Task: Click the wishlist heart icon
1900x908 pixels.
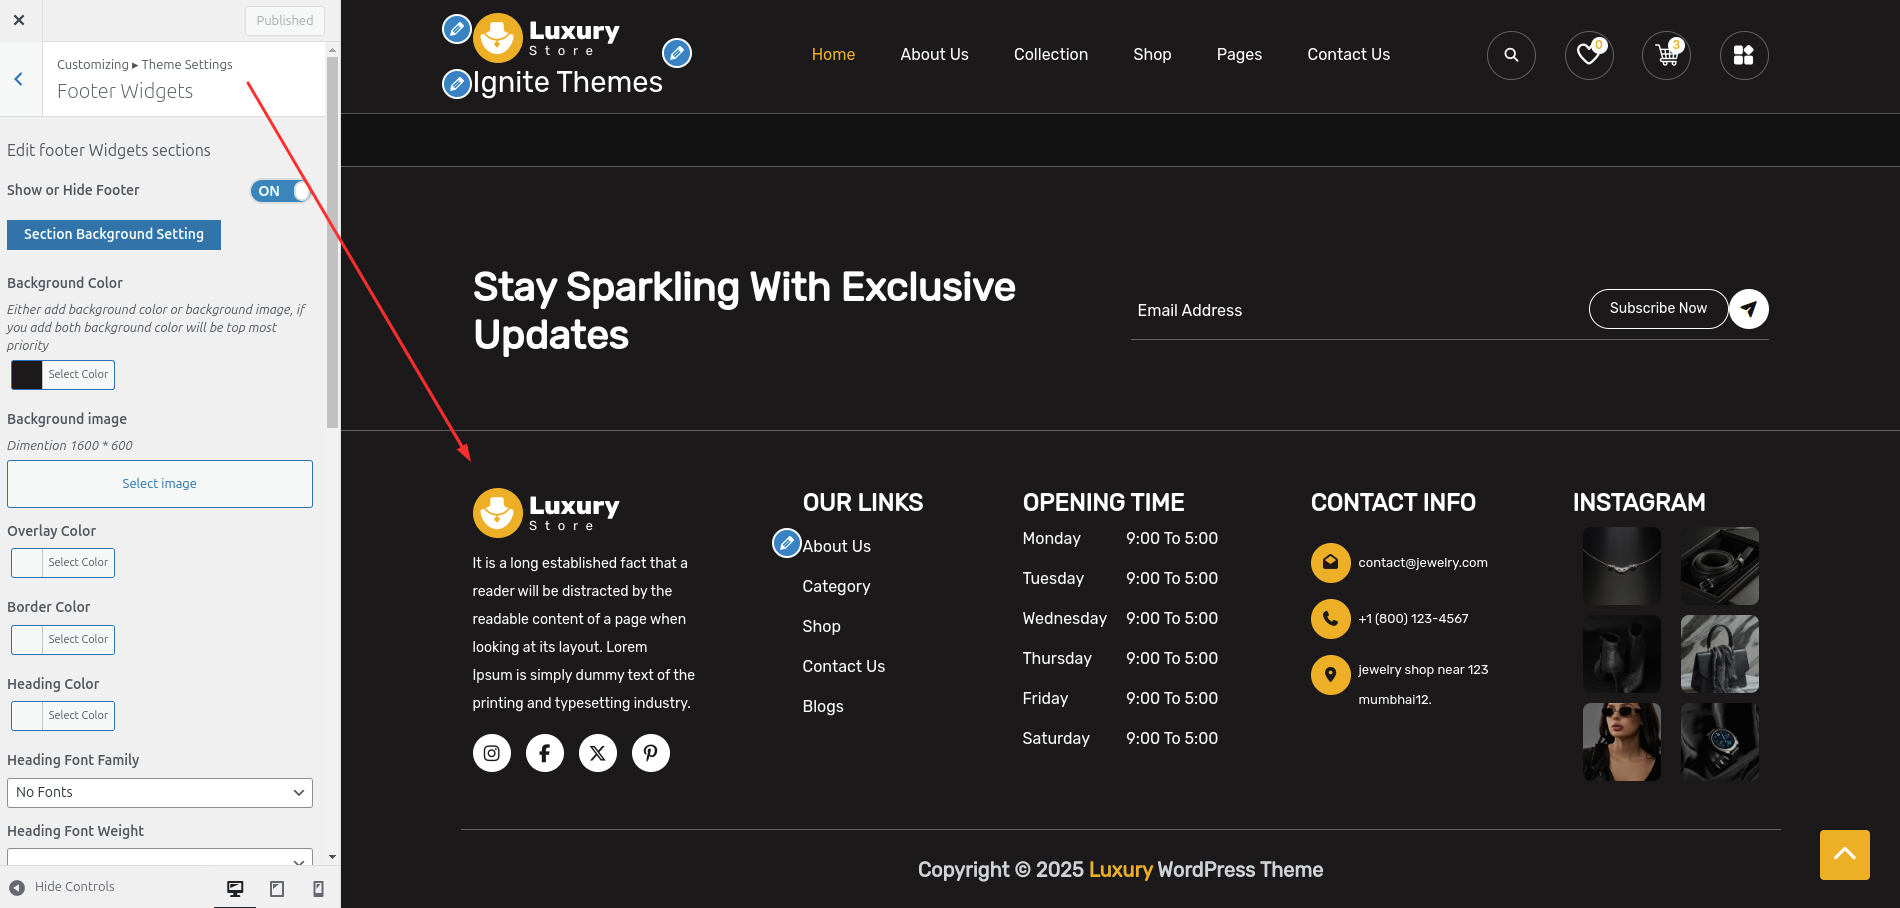Action: point(1588,55)
